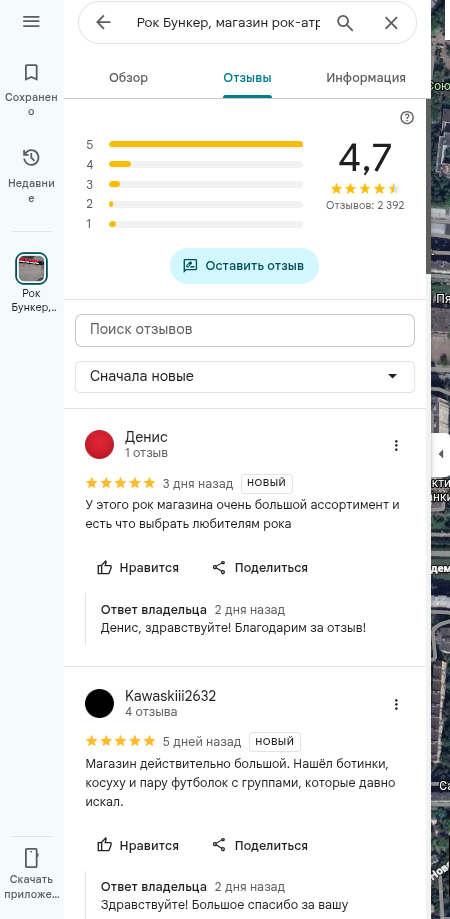Open Recents history icon
Image resolution: width=450 pixels, height=919 pixels.
(x=31, y=158)
